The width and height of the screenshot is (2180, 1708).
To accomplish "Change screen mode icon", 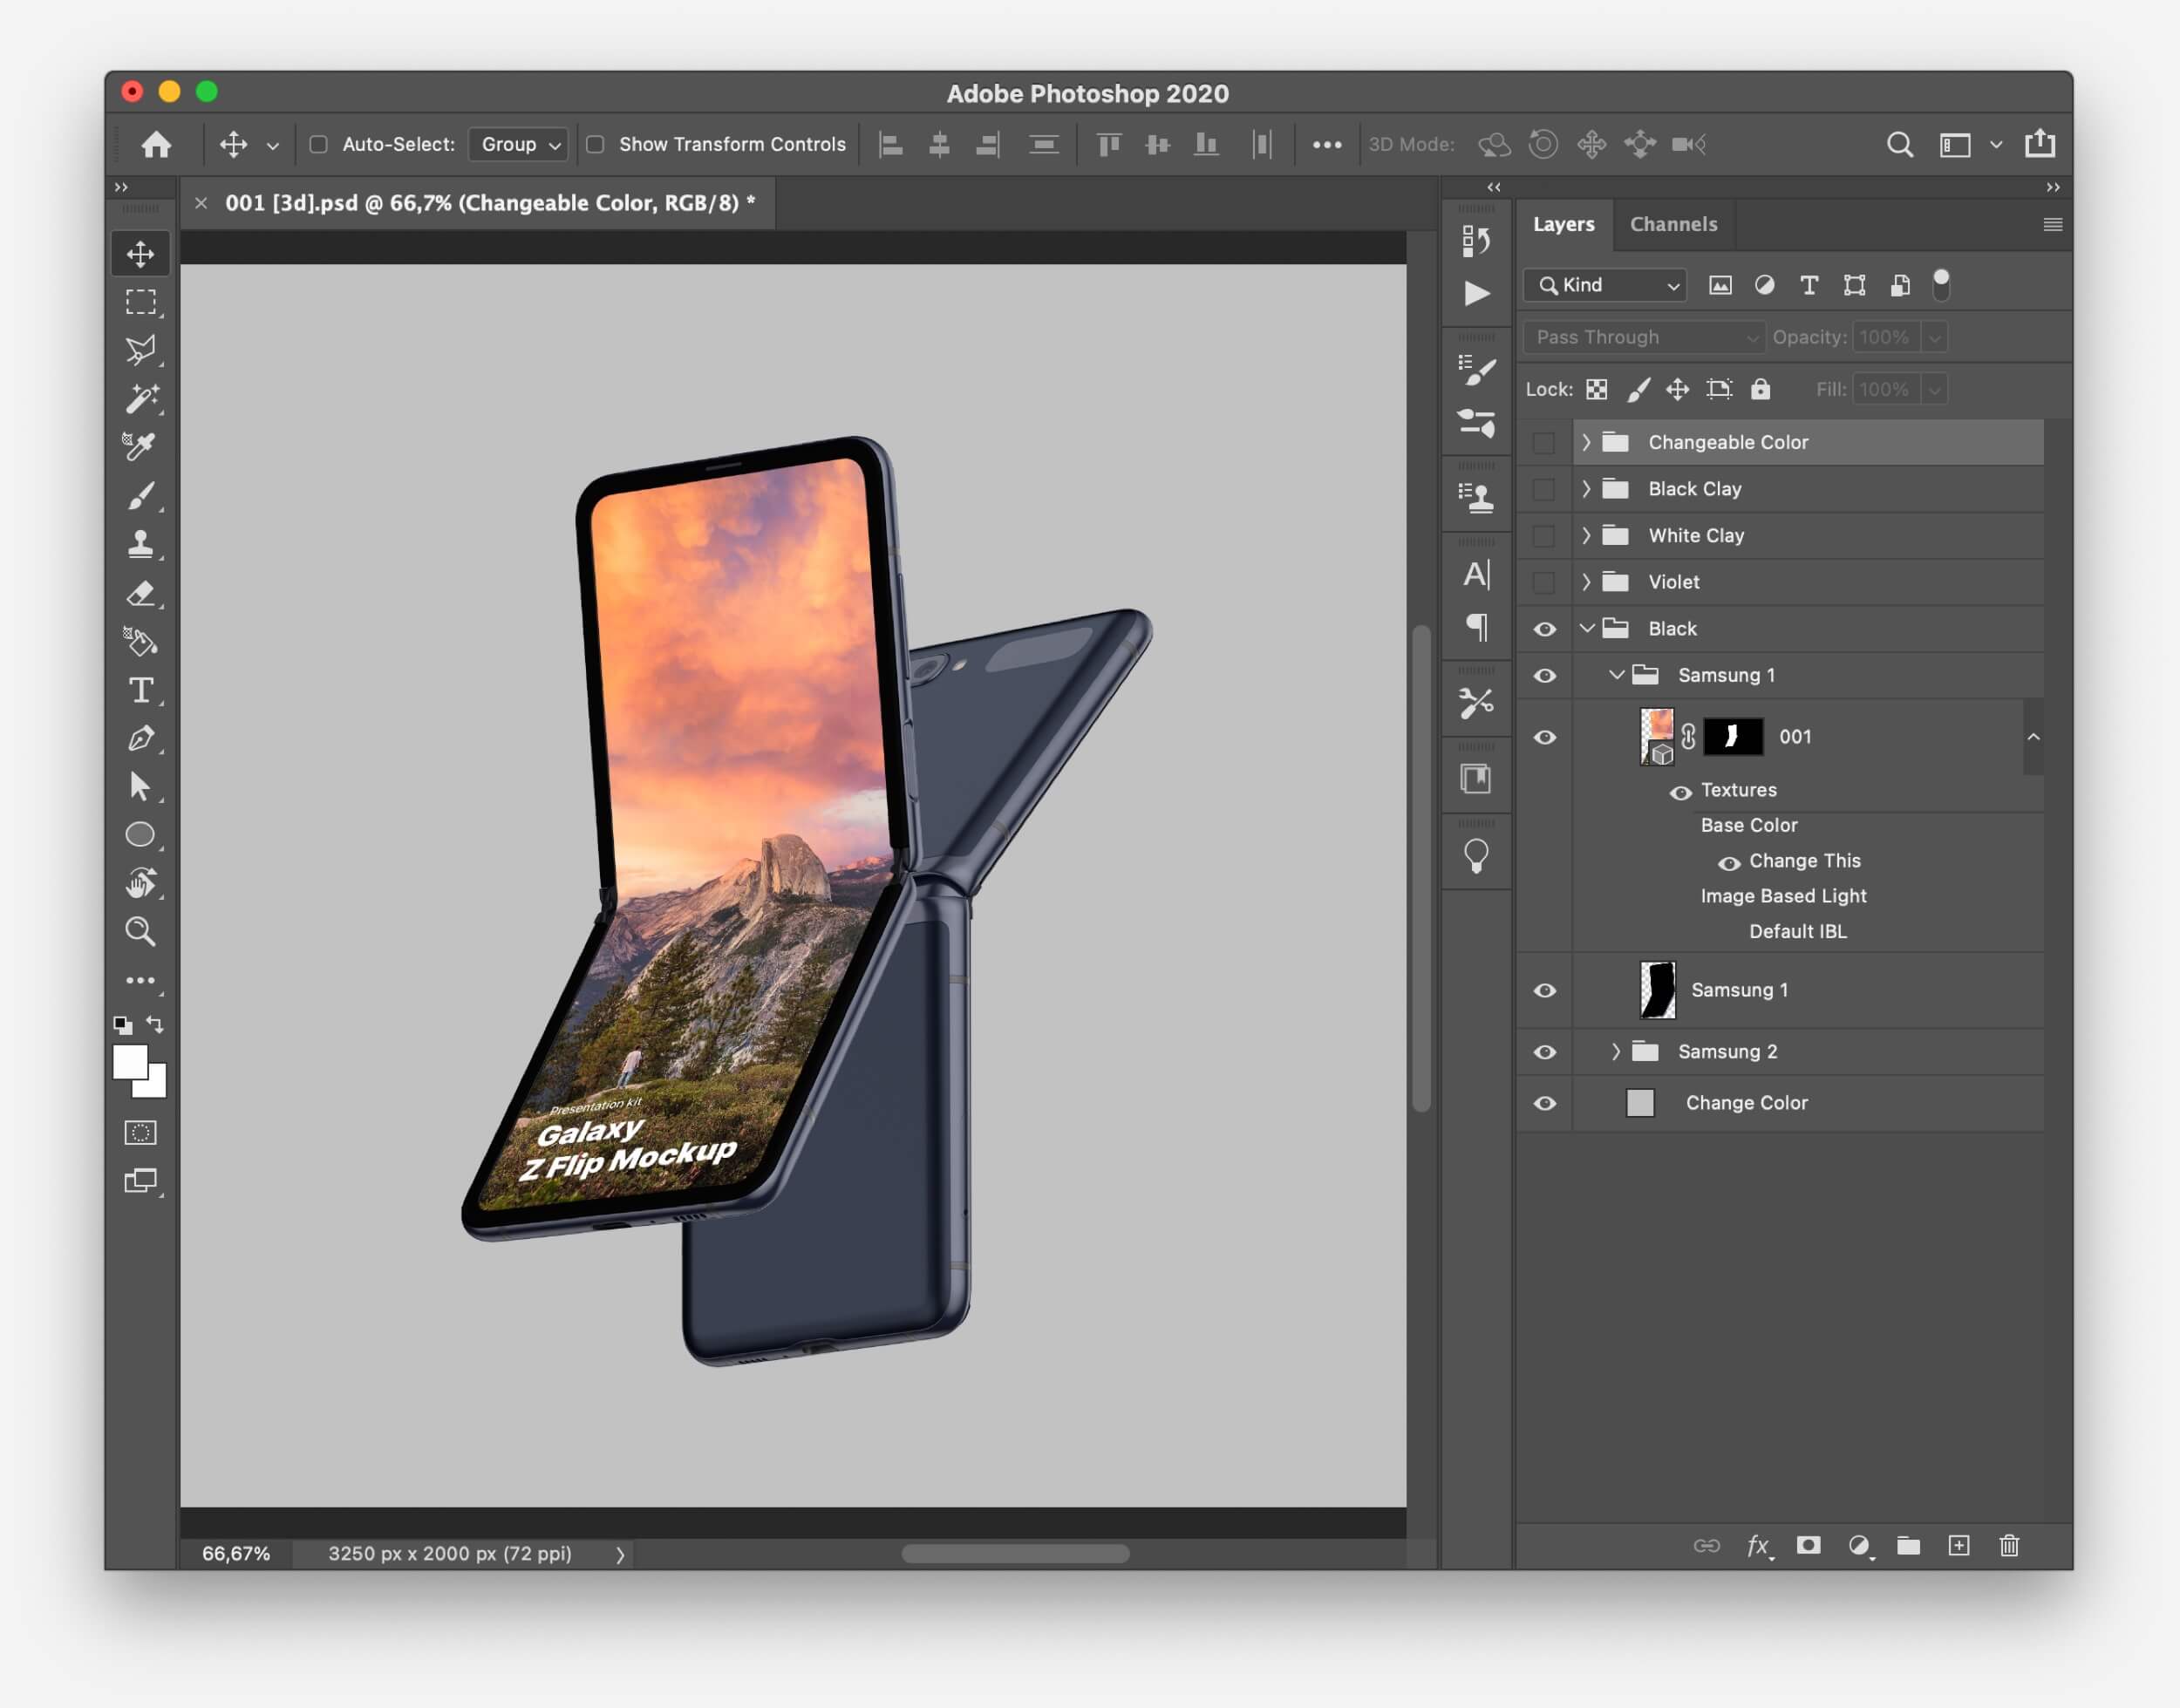I will point(140,1181).
